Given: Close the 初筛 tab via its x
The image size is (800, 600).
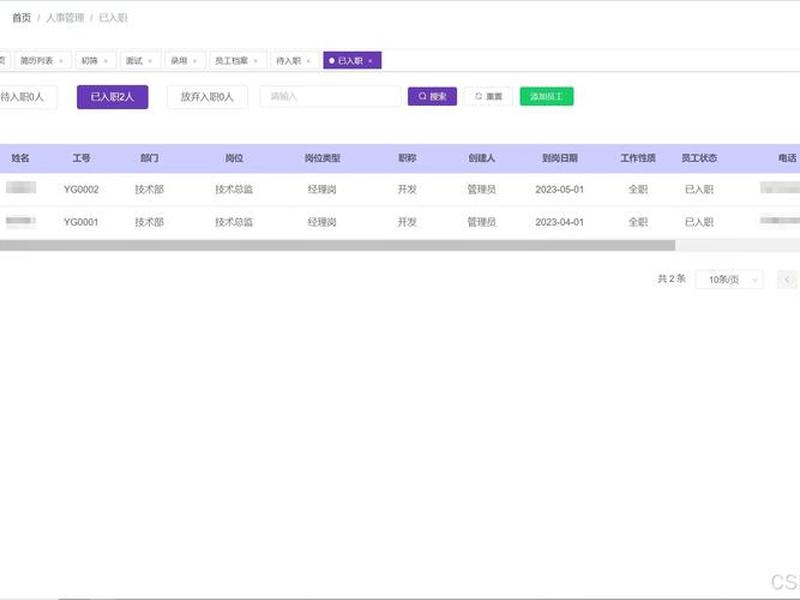Looking at the screenshot, I should point(106,61).
